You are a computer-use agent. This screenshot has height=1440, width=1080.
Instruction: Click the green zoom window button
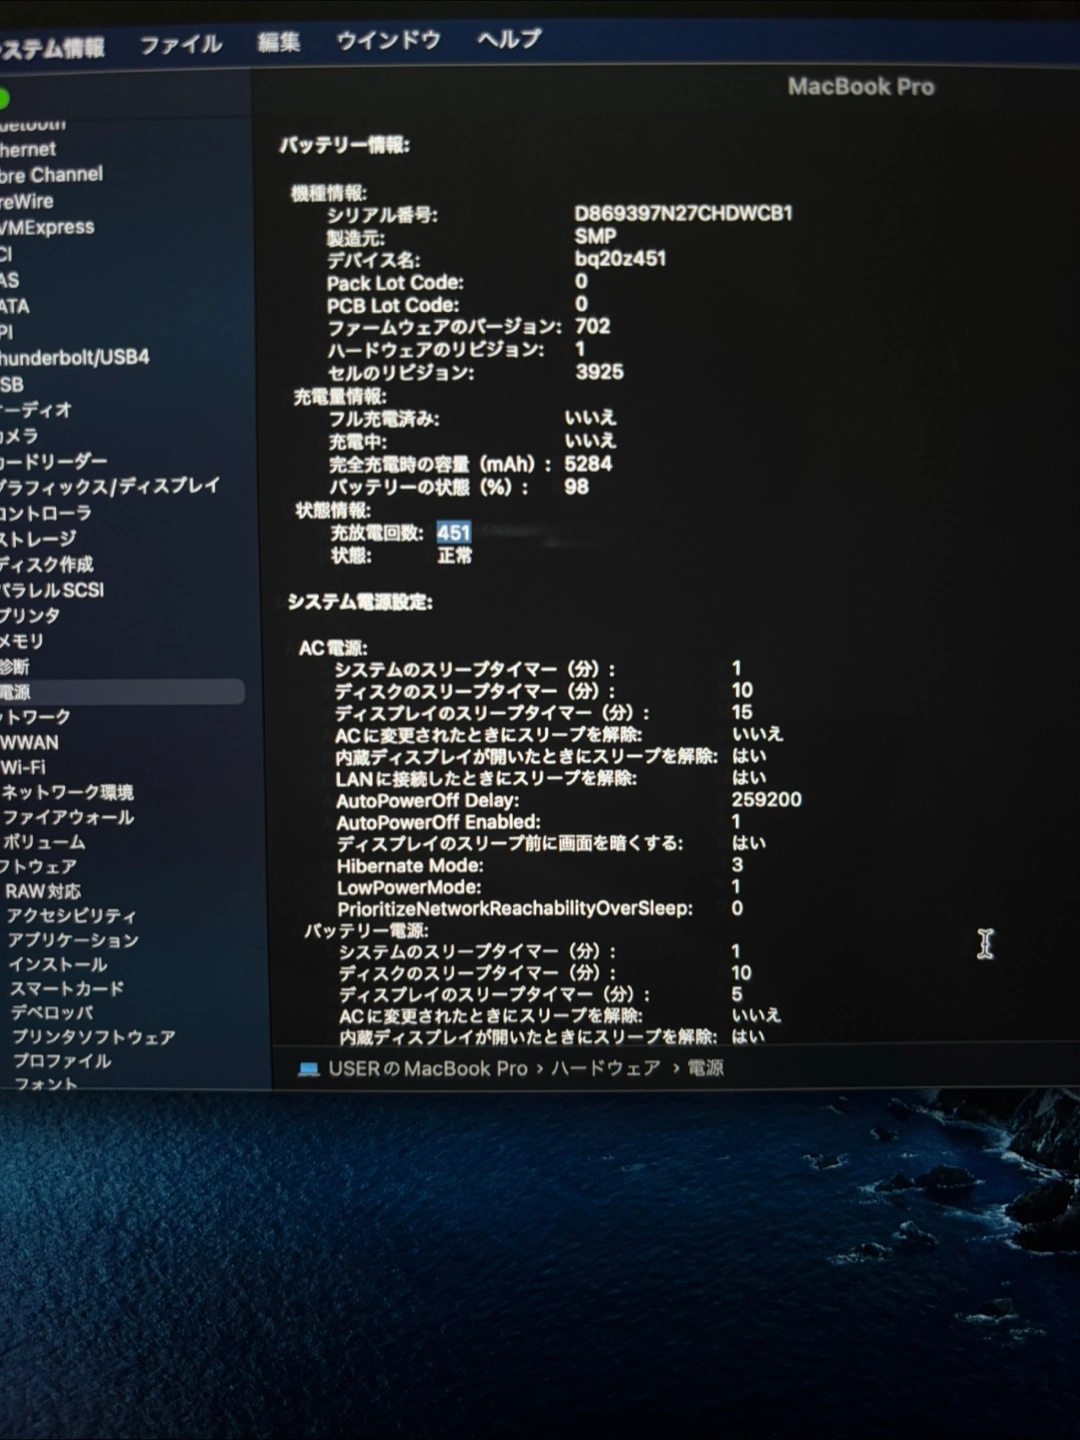(x=3, y=99)
